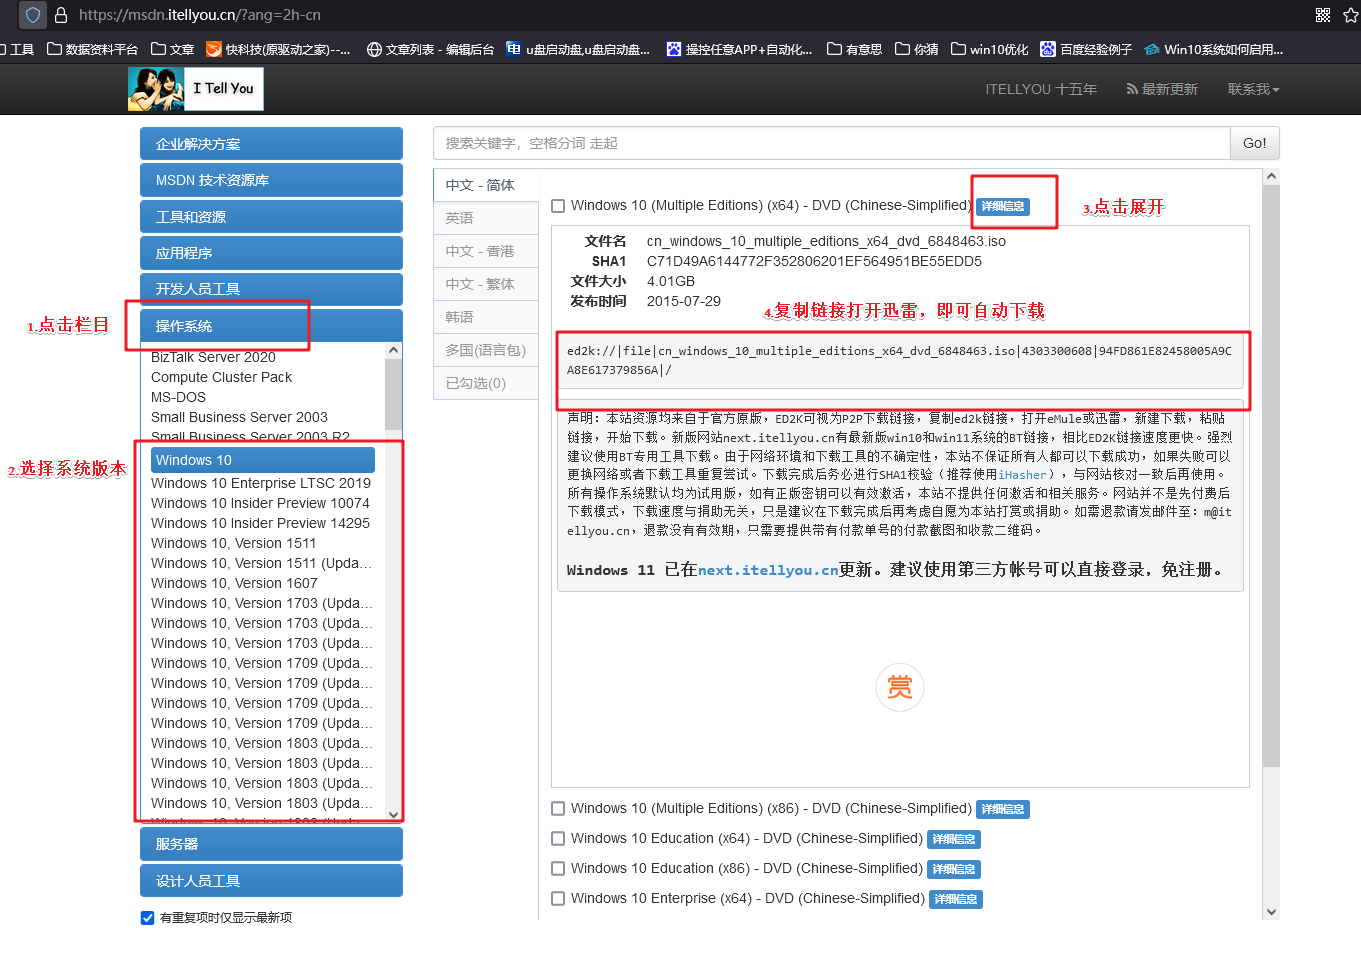Click the bookmark star in the address bar
Image resolution: width=1361 pixels, height=954 pixels.
click(1351, 15)
